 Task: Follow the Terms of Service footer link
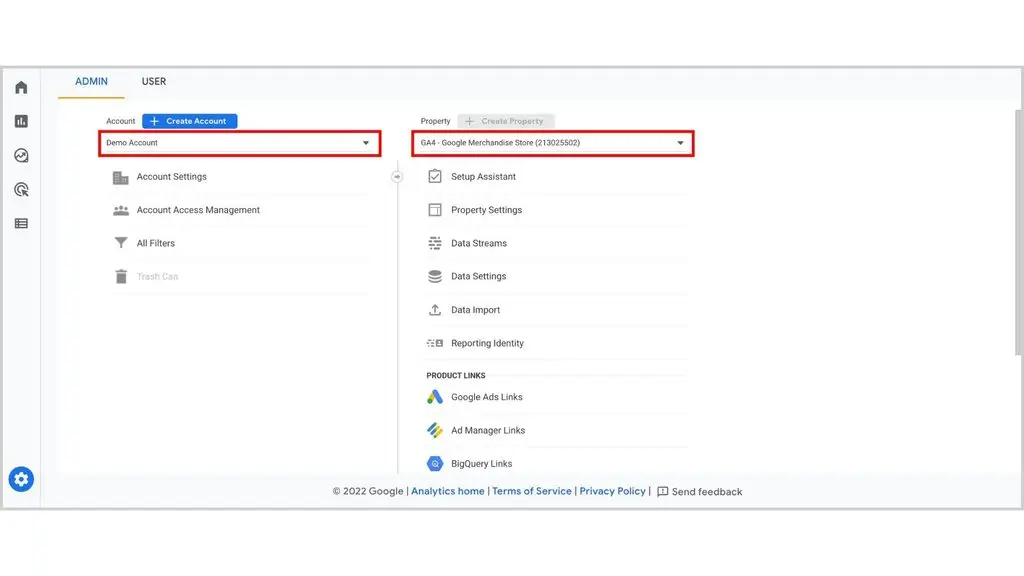pos(532,491)
